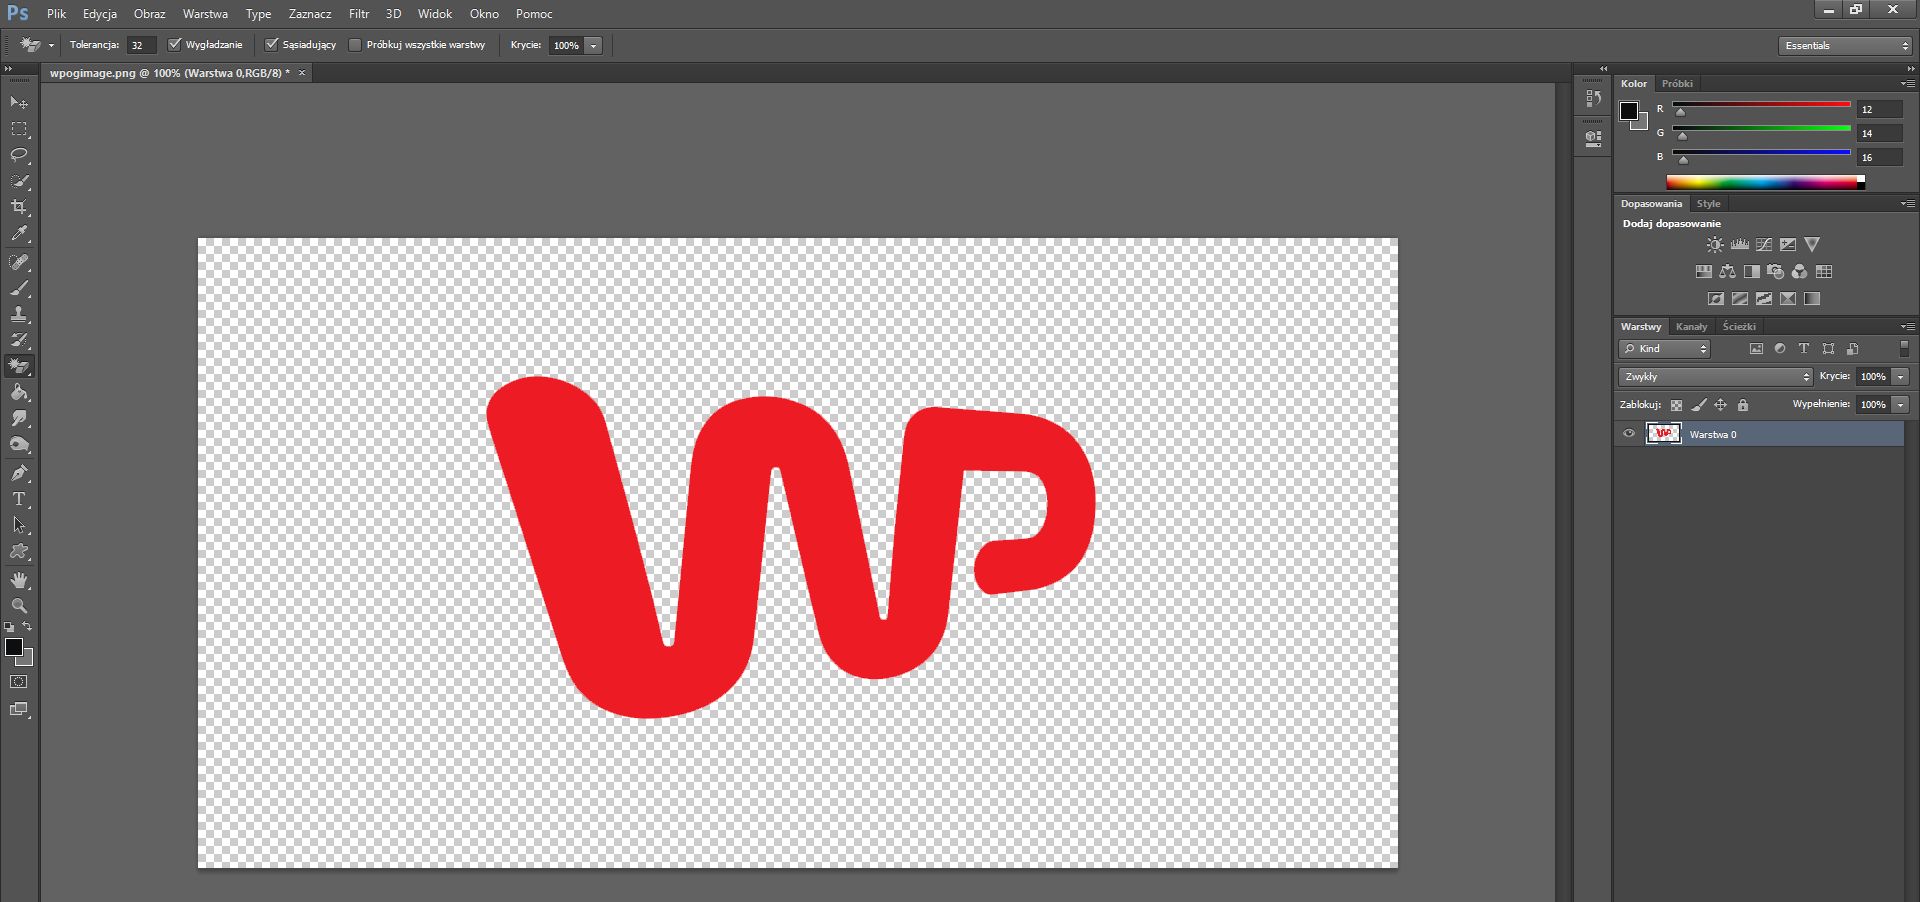Open the Wypełnienie slider arrow
The width and height of the screenshot is (1922, 902).
point(1900,404)
